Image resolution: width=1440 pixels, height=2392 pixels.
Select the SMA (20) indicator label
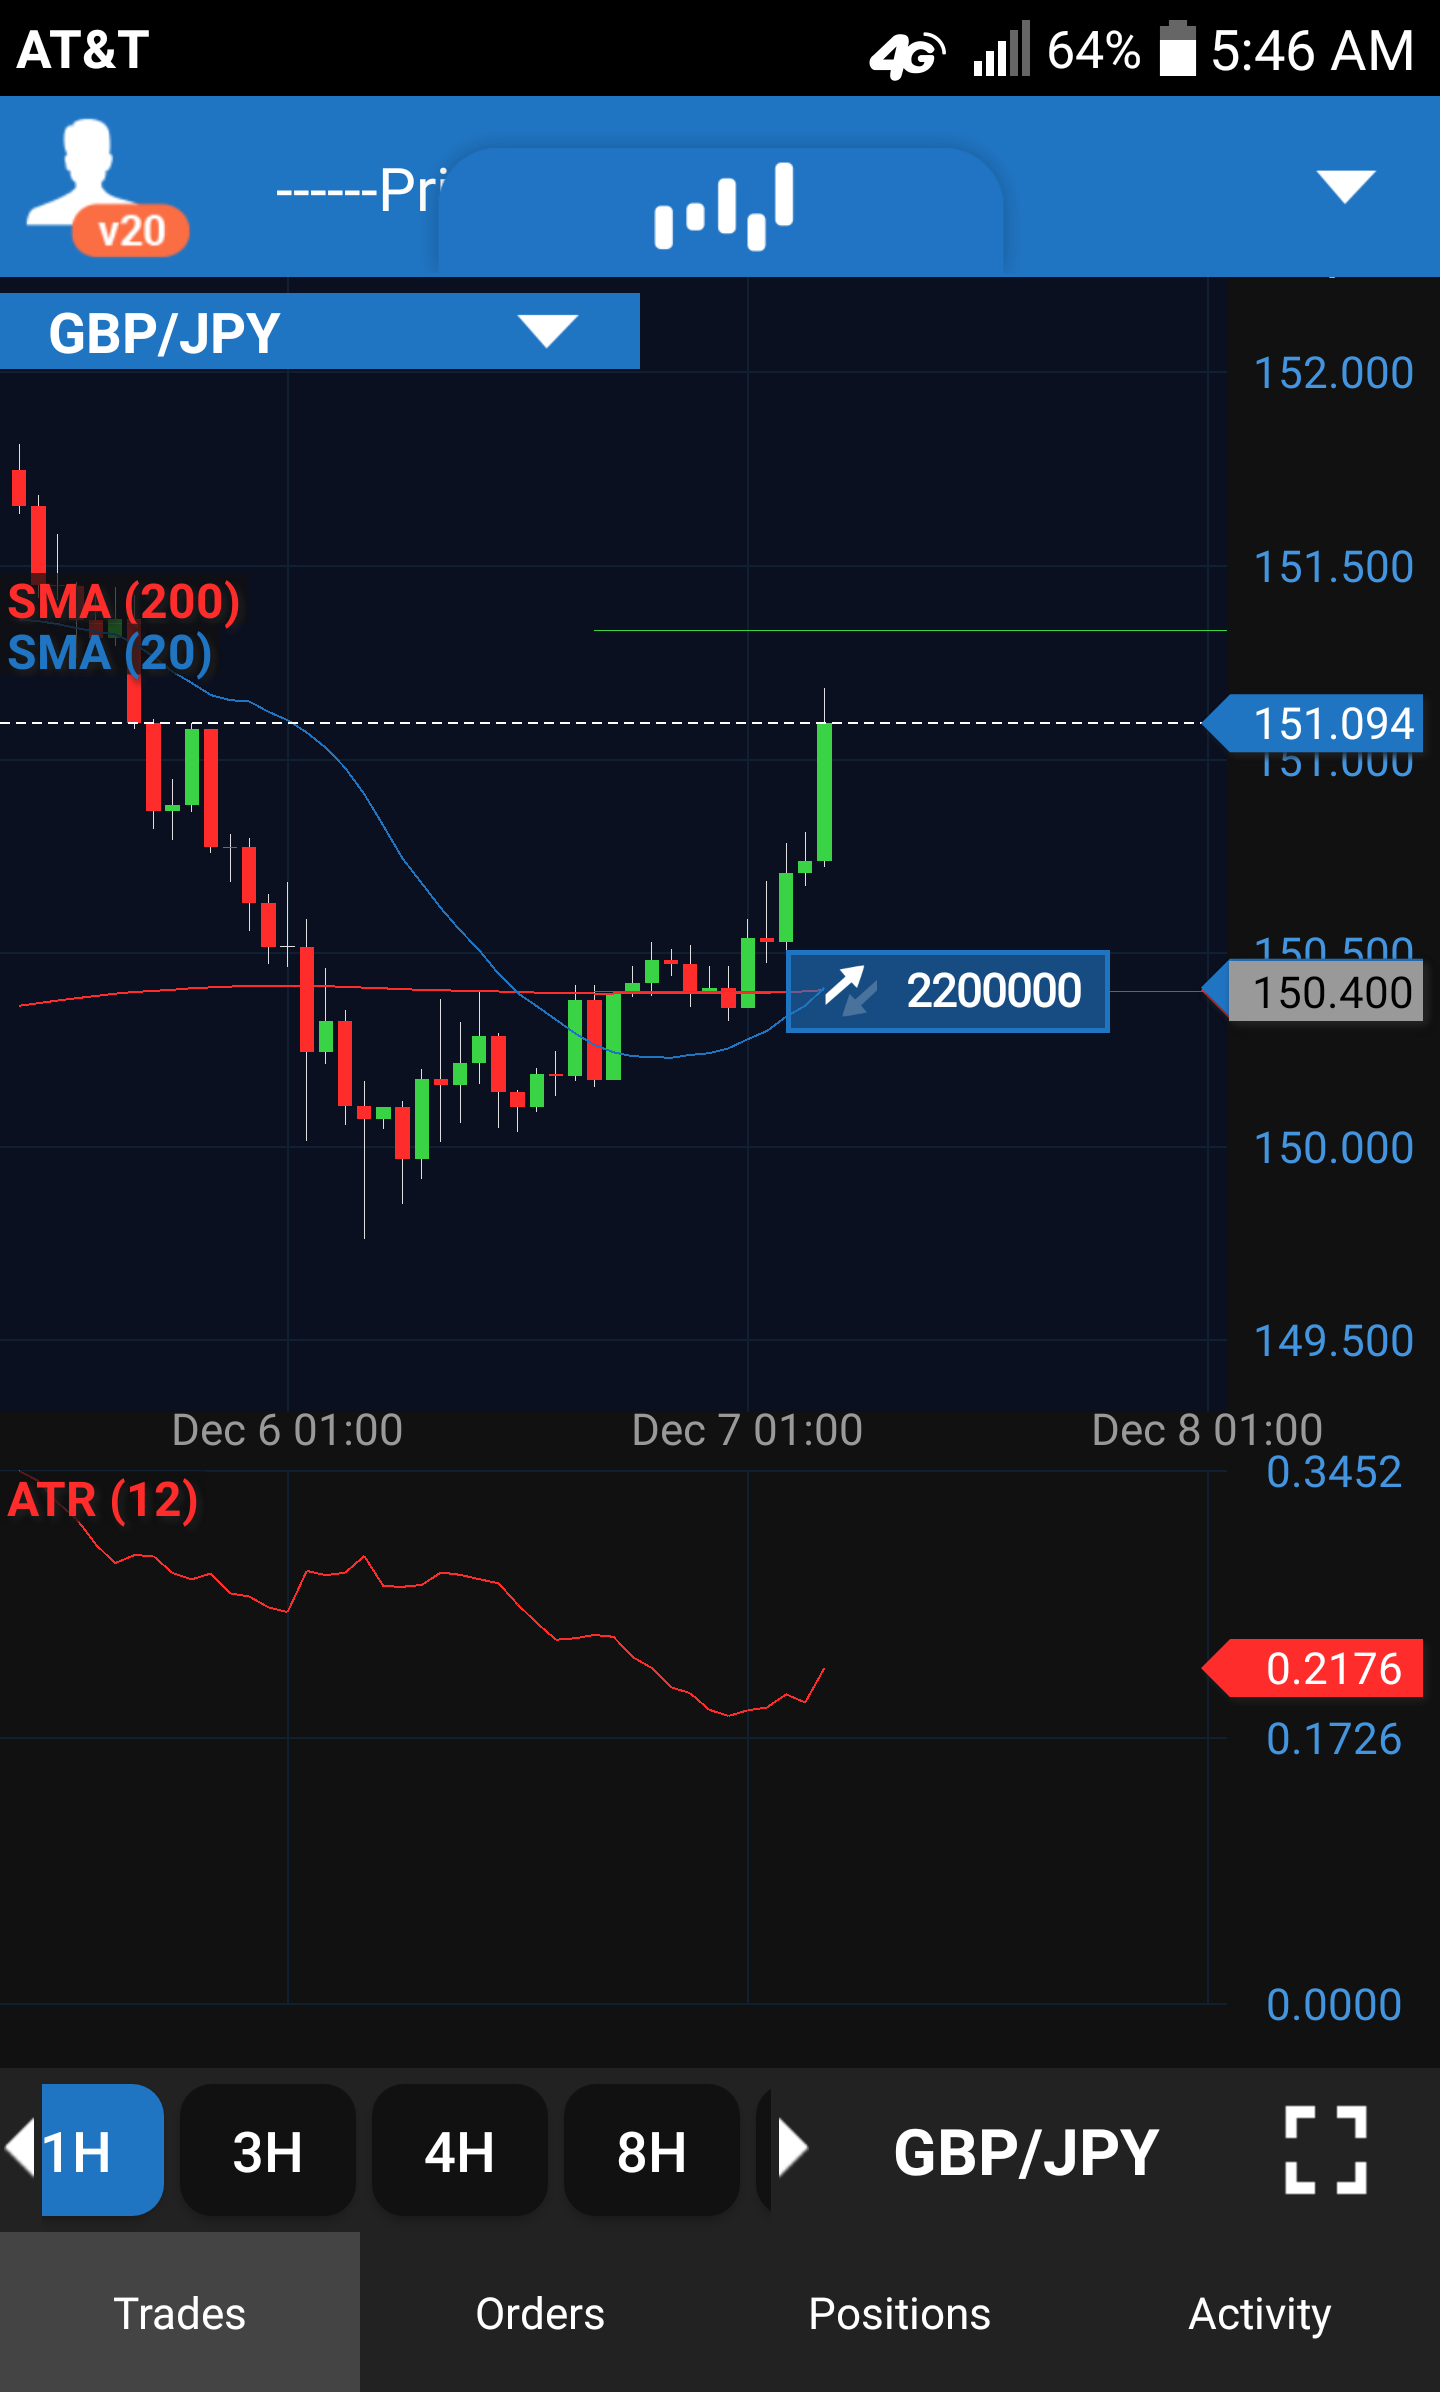point(110,653)
